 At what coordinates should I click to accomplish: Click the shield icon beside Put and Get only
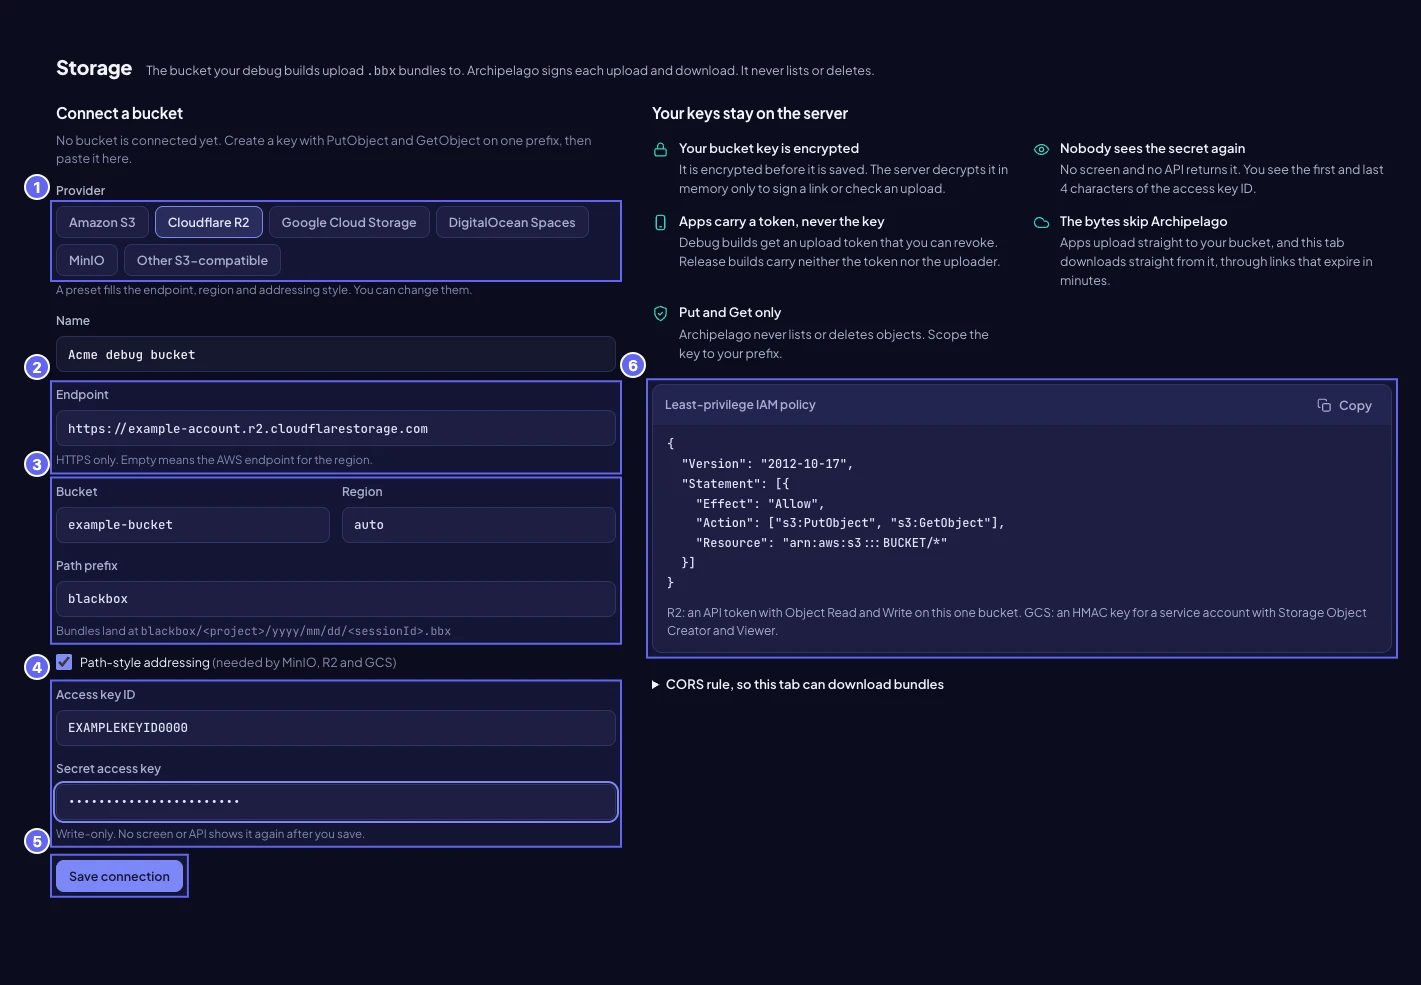(x=660, y=313)
